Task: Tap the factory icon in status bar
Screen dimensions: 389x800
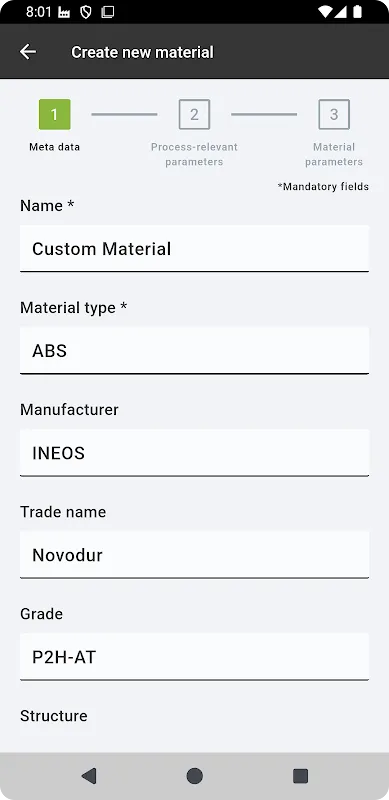Action: point(64,12)
